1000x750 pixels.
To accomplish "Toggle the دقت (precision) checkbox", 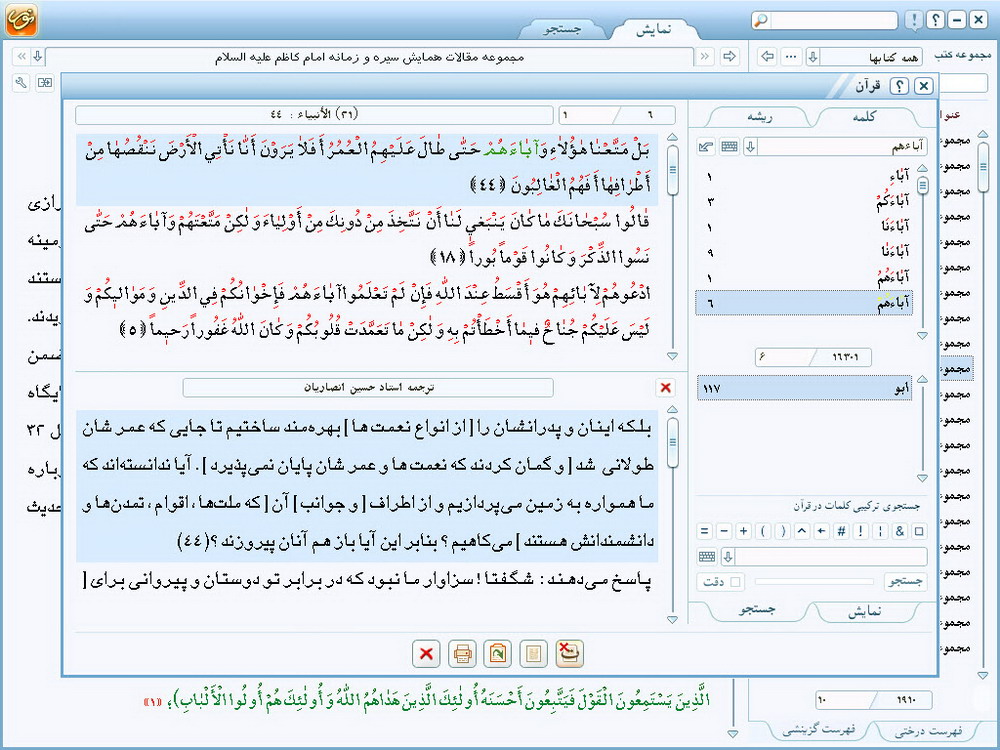I will (x=737, y=581).
